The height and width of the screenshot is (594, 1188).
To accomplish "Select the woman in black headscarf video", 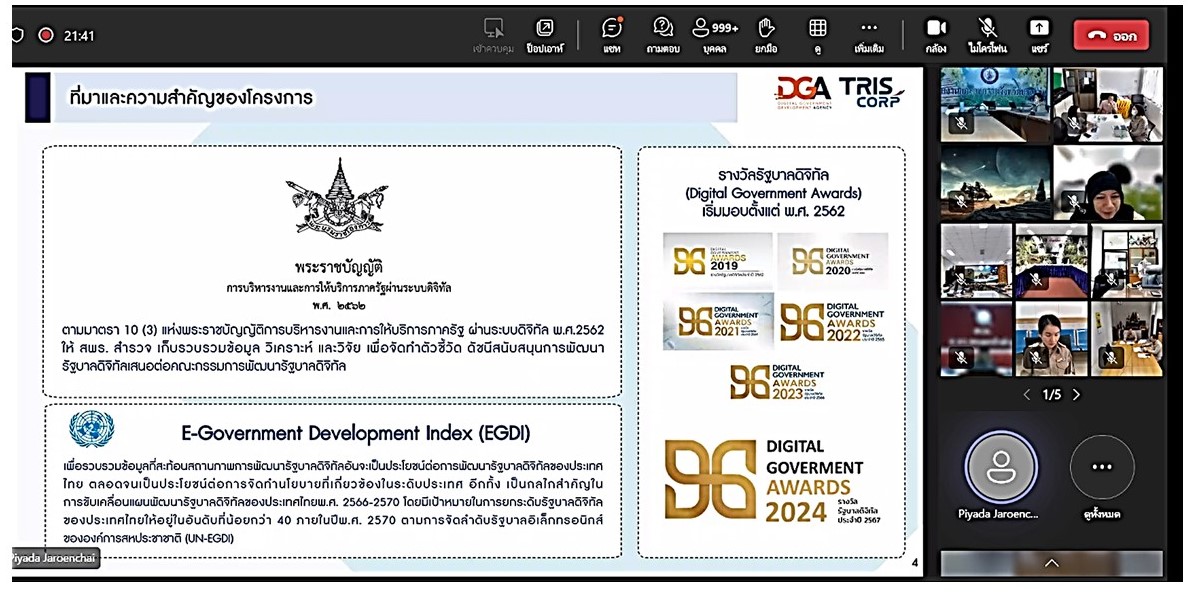I will [x=1108, y=183].
